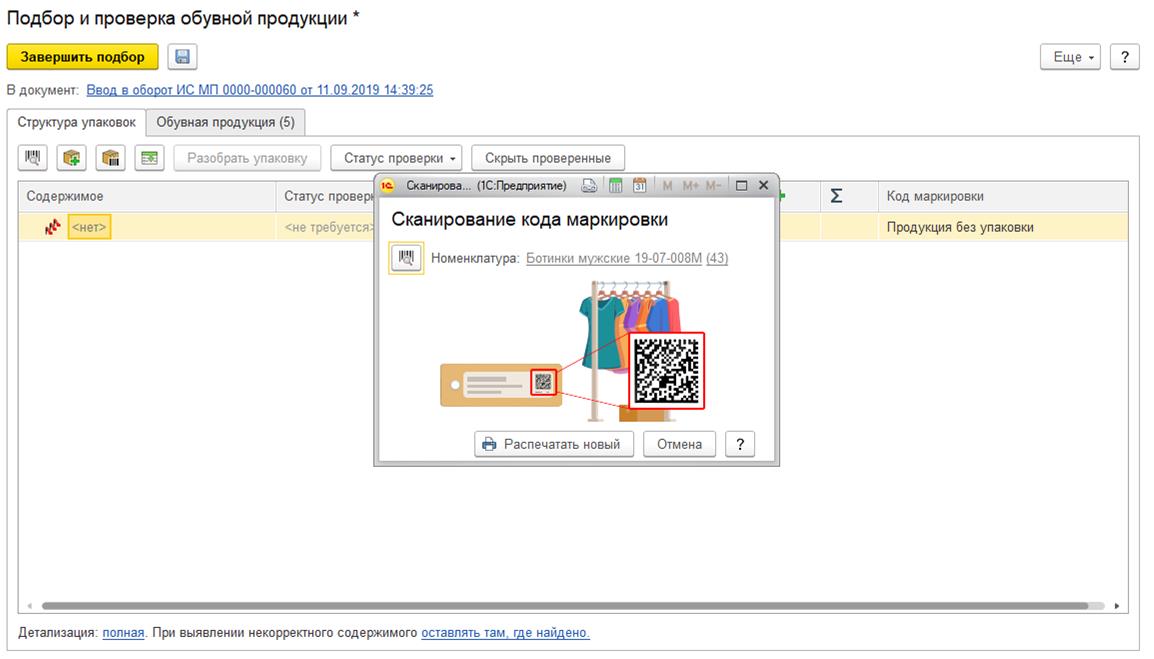The width and height of the screenshot is (1154, 659).
Task: Click the Скрыть проверенные button
Action: coord(548,158)
